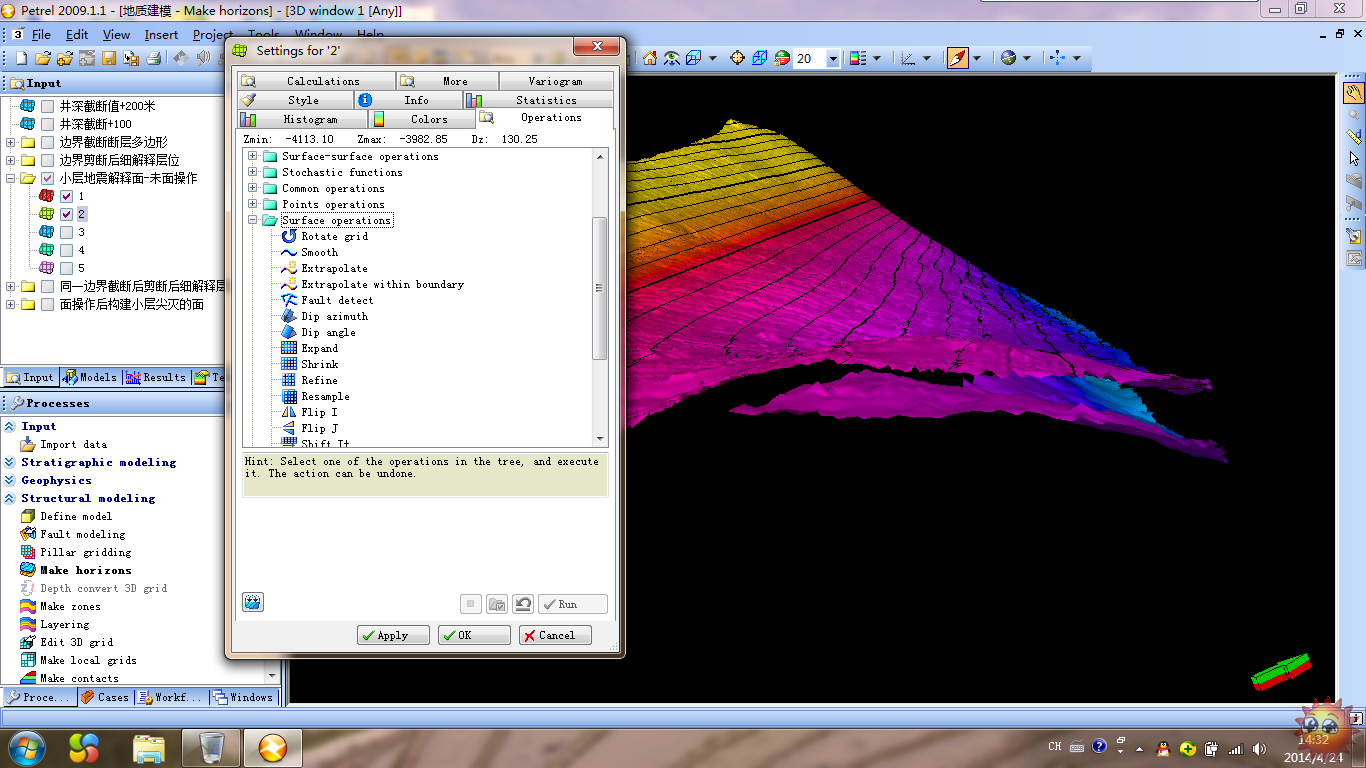
Task: Check the 井深截断+100 checkbox
Action: (47, 124)
